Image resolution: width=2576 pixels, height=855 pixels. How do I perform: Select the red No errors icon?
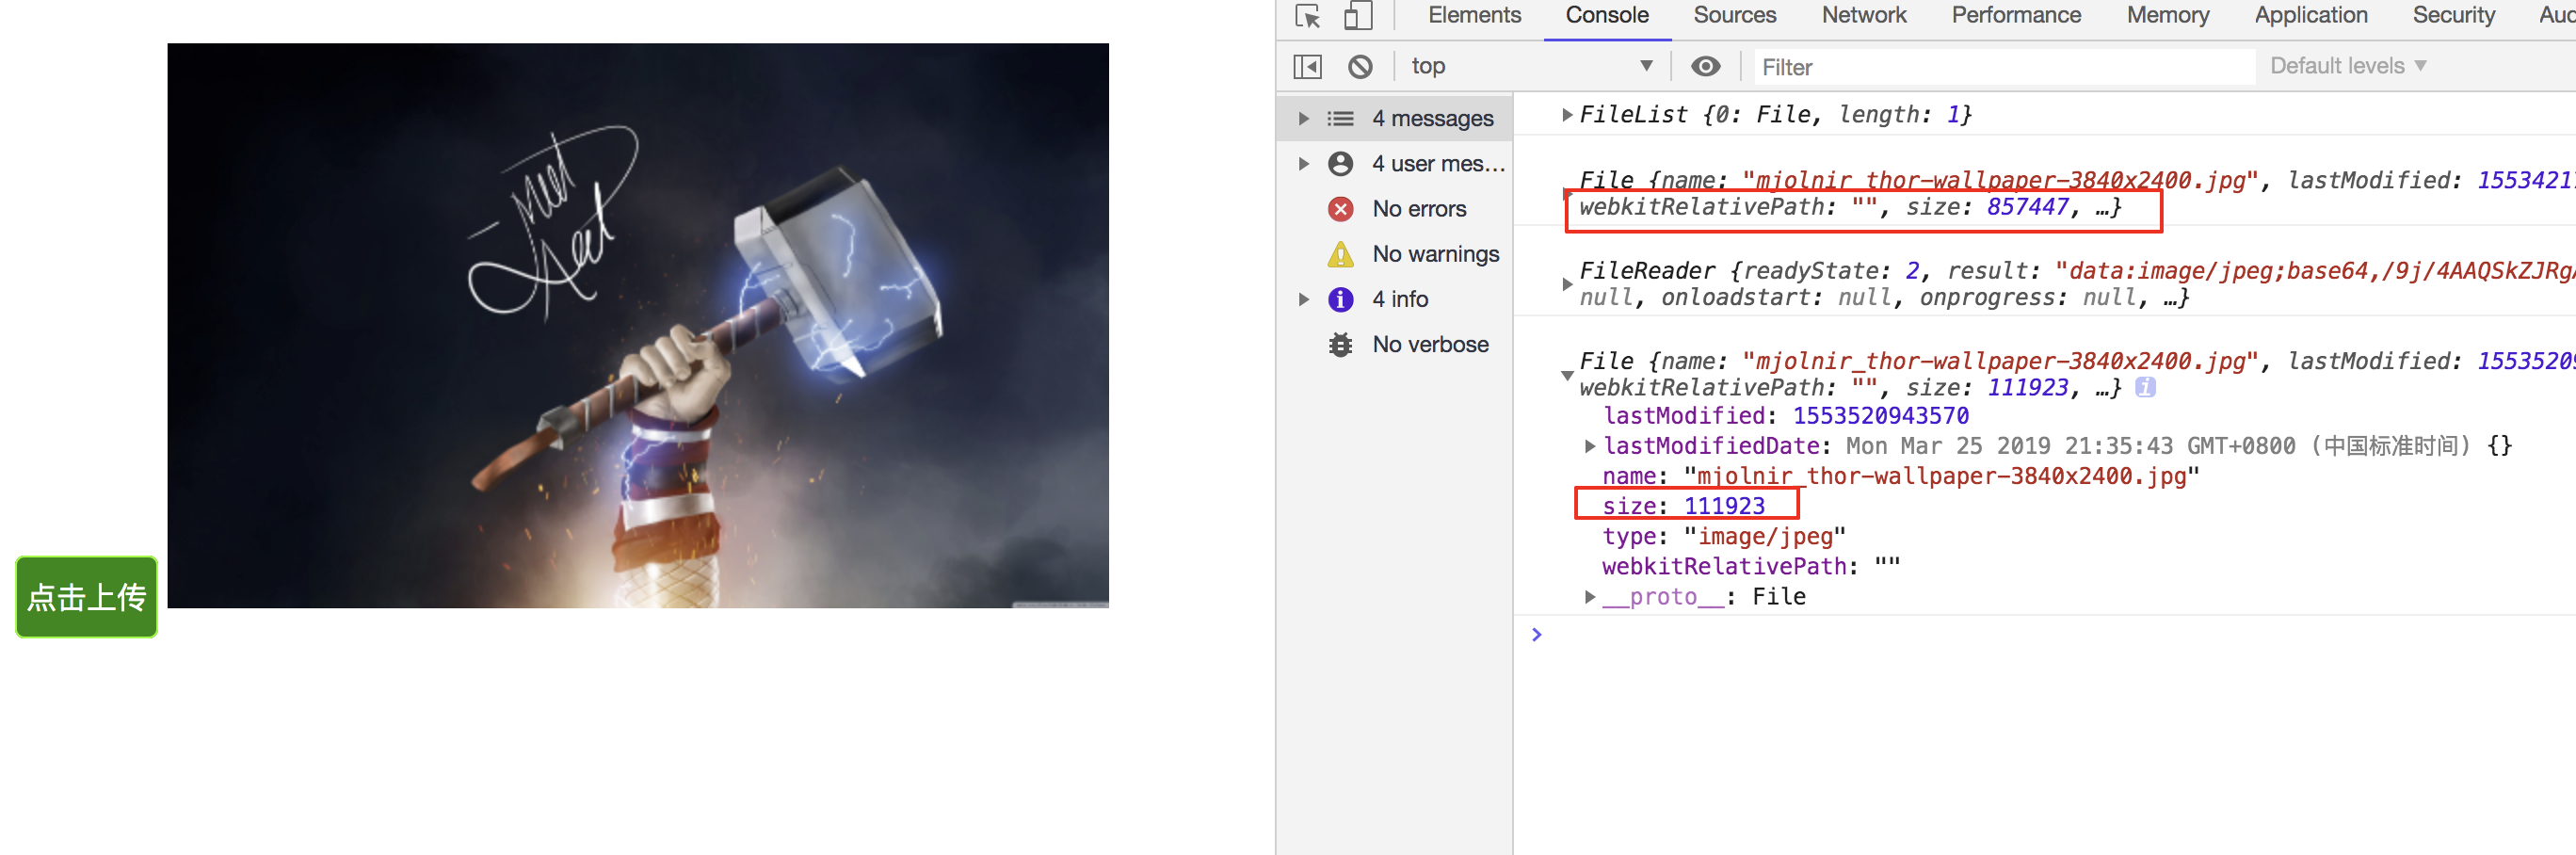coord(1340,209)
